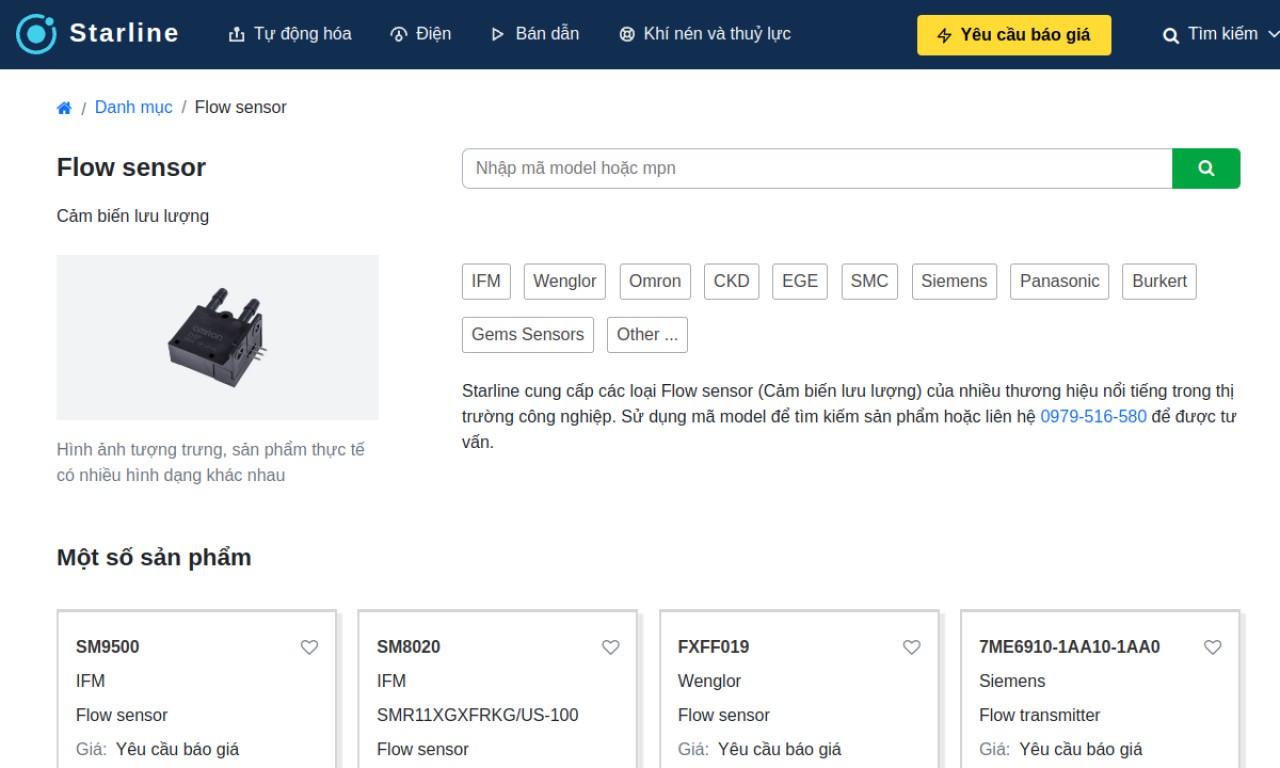Filter by Panasonic brand

(x=1059, y=281)
